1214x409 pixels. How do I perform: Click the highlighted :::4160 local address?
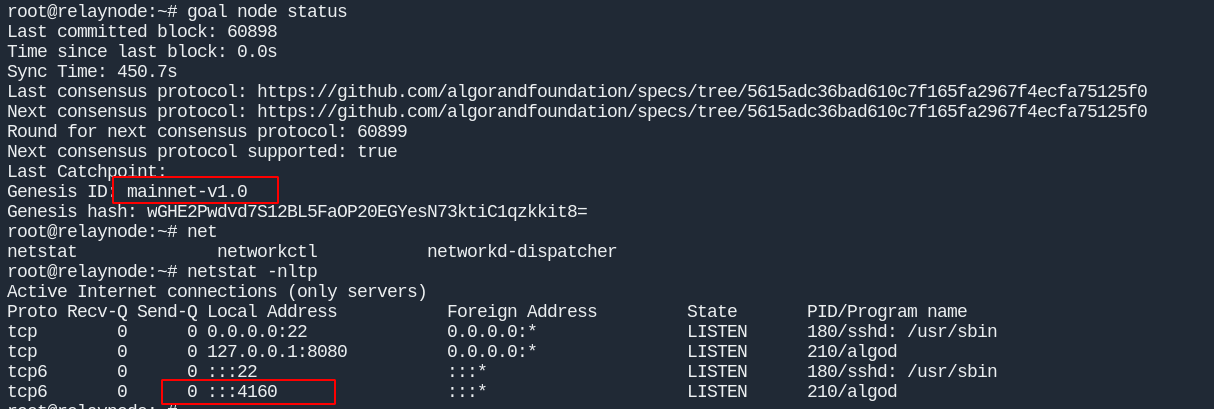[242, 392]
